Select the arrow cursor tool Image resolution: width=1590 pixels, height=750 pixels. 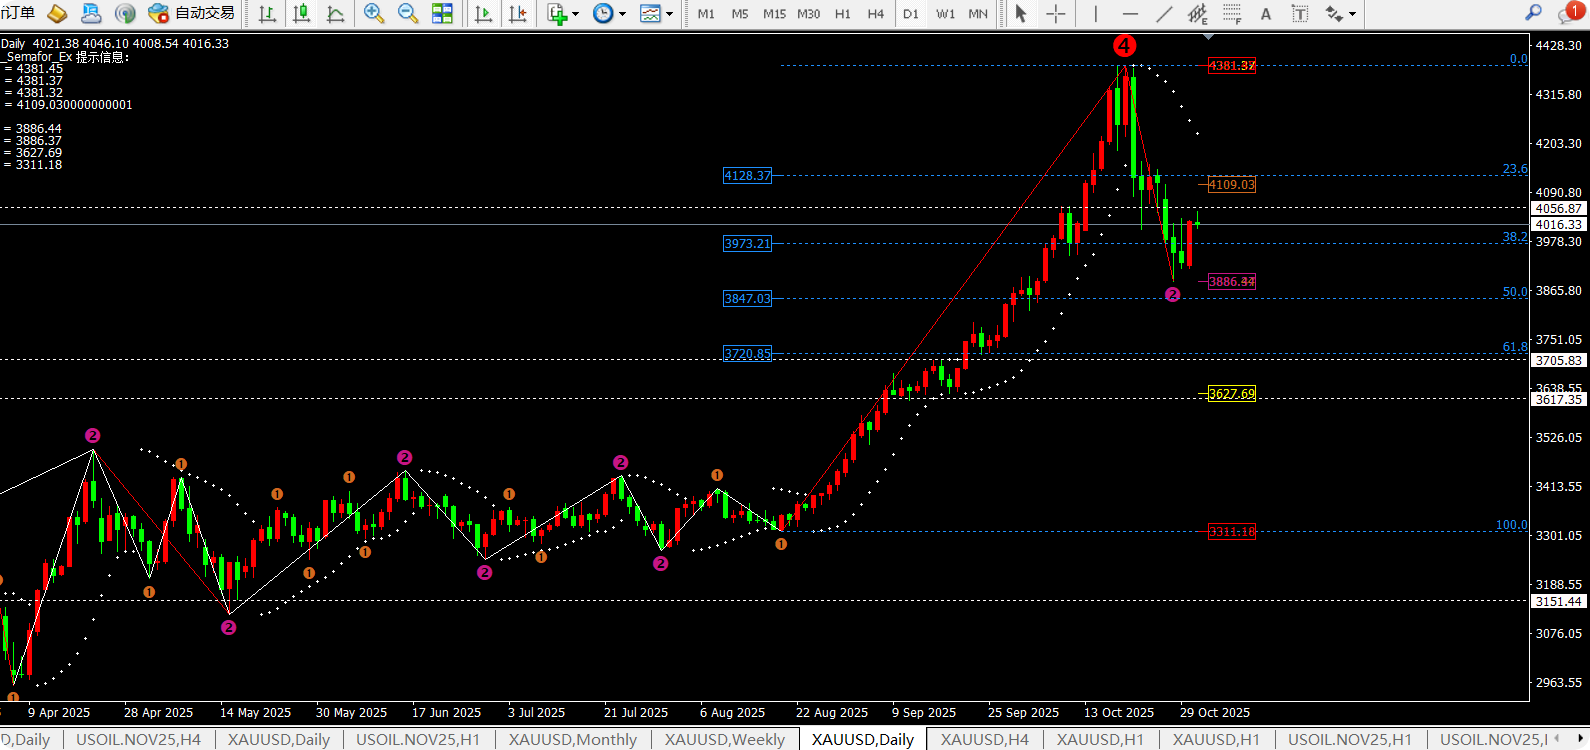coord(1021,14)
